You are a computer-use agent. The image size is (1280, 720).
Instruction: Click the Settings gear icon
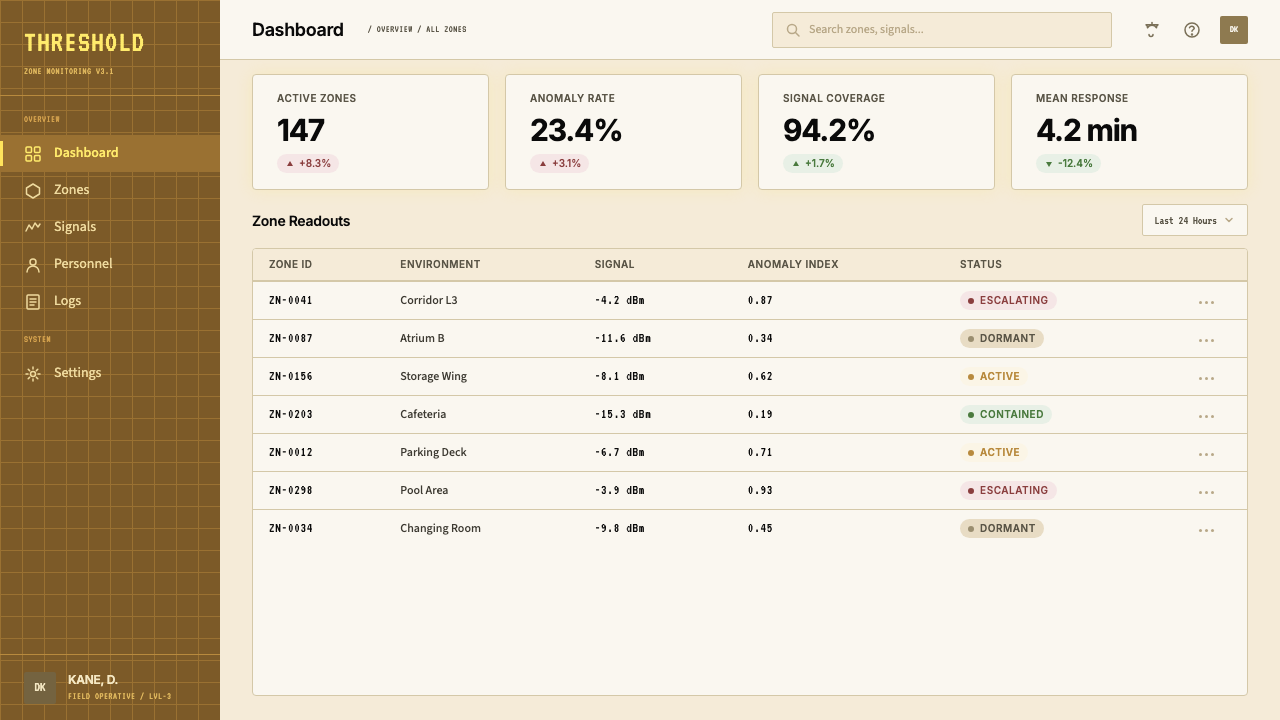click(x=33, y=373)
